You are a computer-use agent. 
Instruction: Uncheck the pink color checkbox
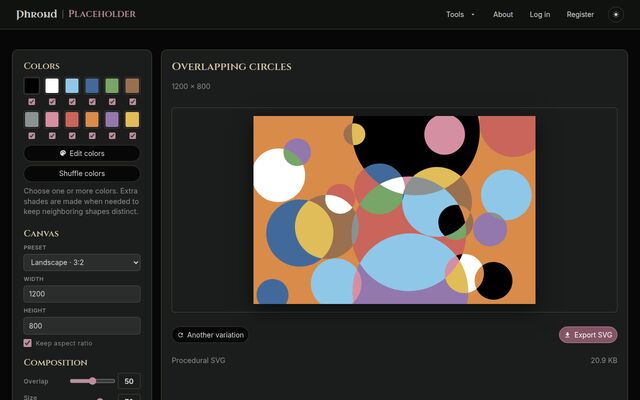point(52,136)
